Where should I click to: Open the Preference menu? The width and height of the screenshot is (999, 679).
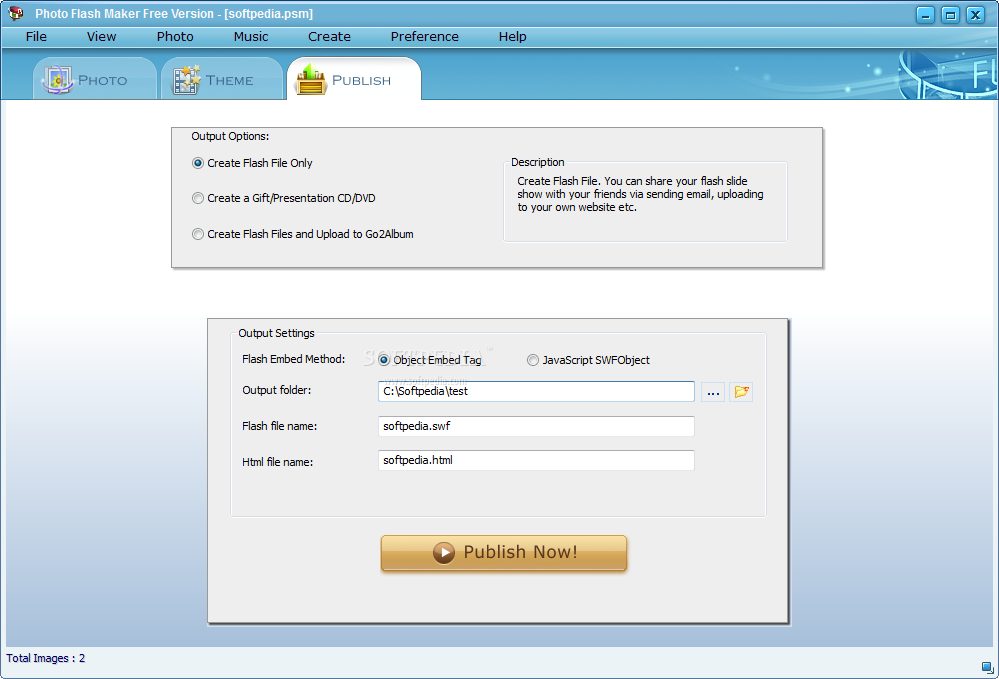(x=424, y=37)
